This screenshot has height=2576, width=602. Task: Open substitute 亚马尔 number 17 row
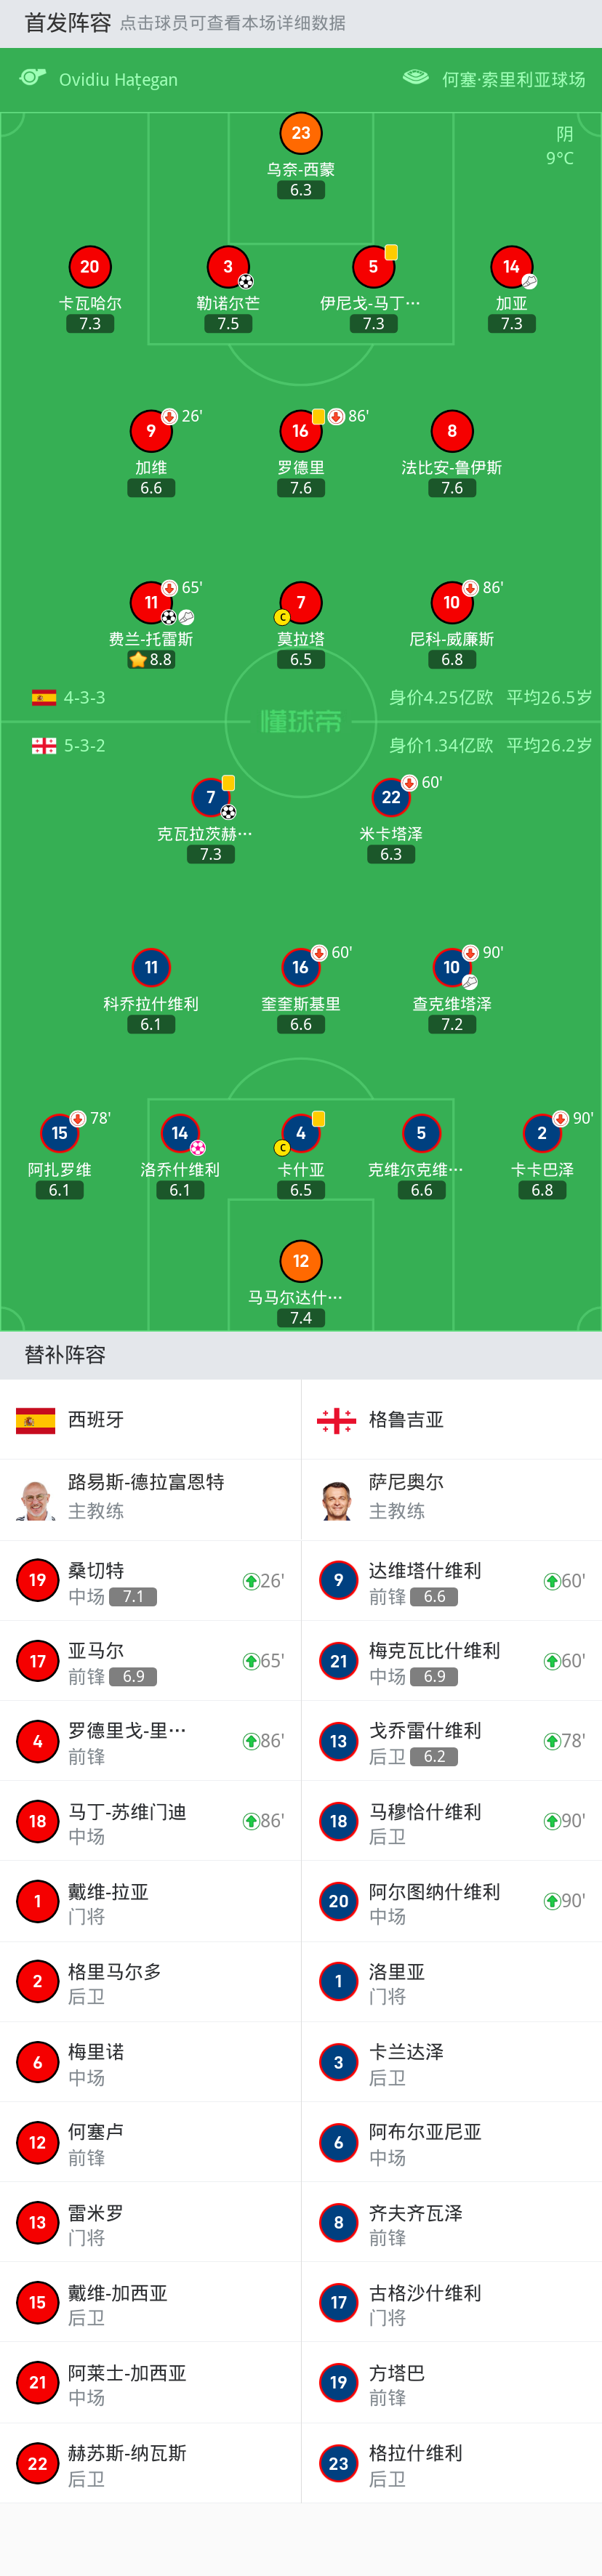click(x=150, y=1660)
